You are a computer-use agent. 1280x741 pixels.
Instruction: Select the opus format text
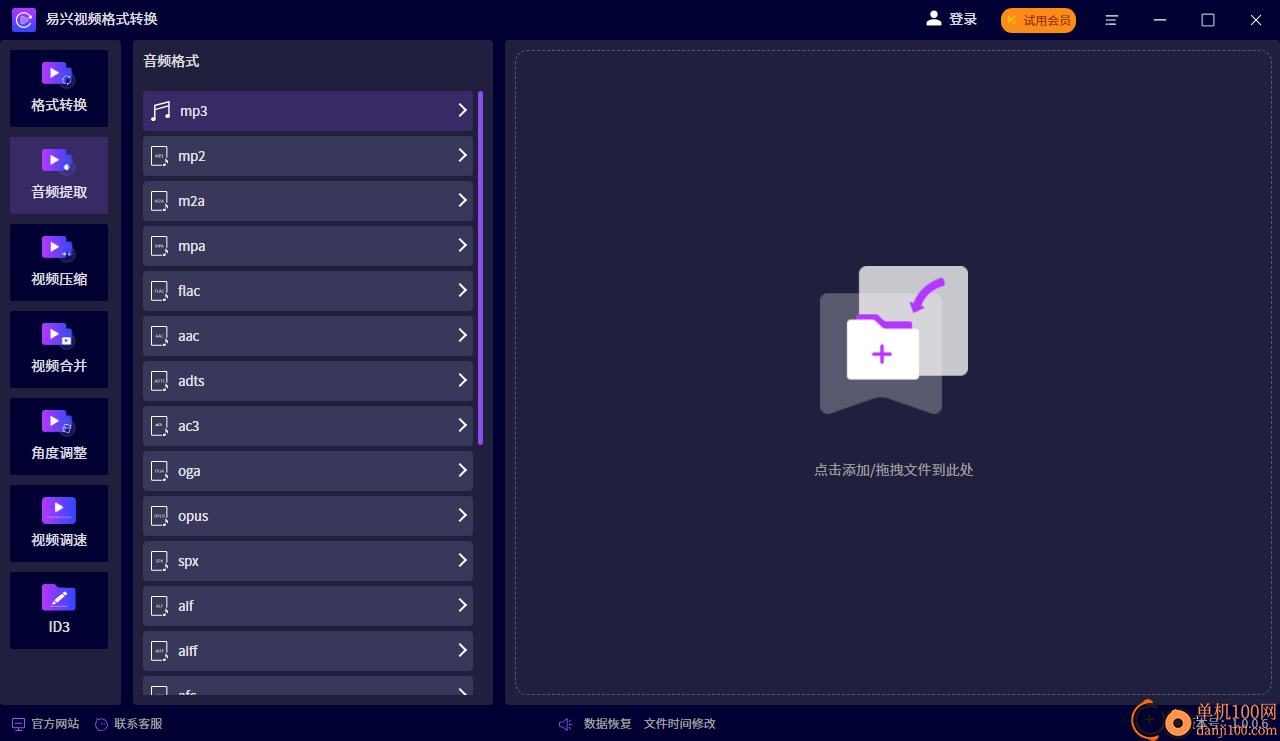coord(193,516)
